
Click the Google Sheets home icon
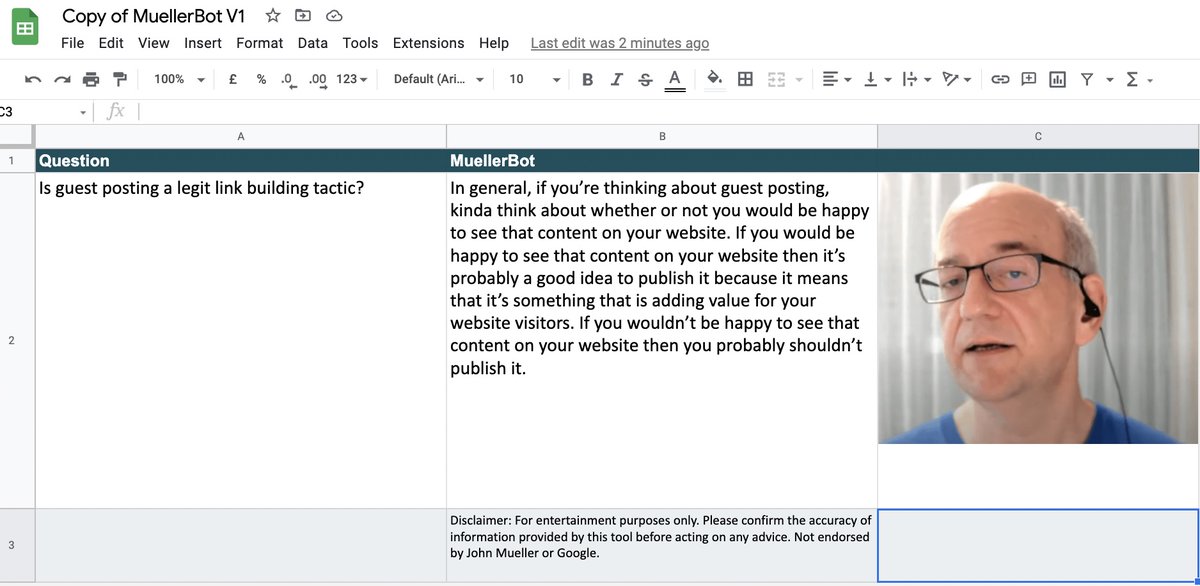tap(25, 28)
